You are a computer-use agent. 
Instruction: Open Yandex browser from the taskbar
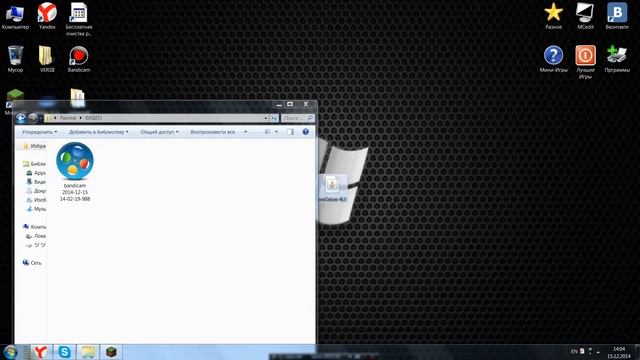[x=41, y=352]
